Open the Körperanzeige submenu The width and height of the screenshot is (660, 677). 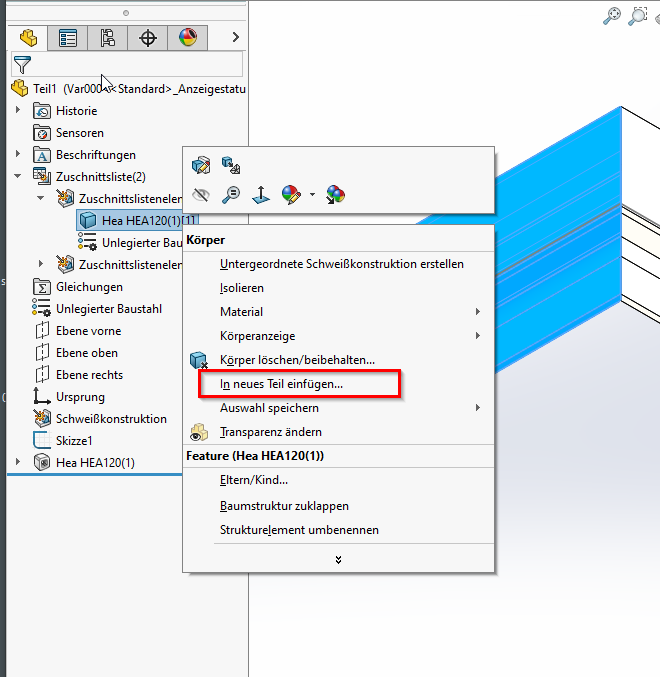[x=338, y=336]
